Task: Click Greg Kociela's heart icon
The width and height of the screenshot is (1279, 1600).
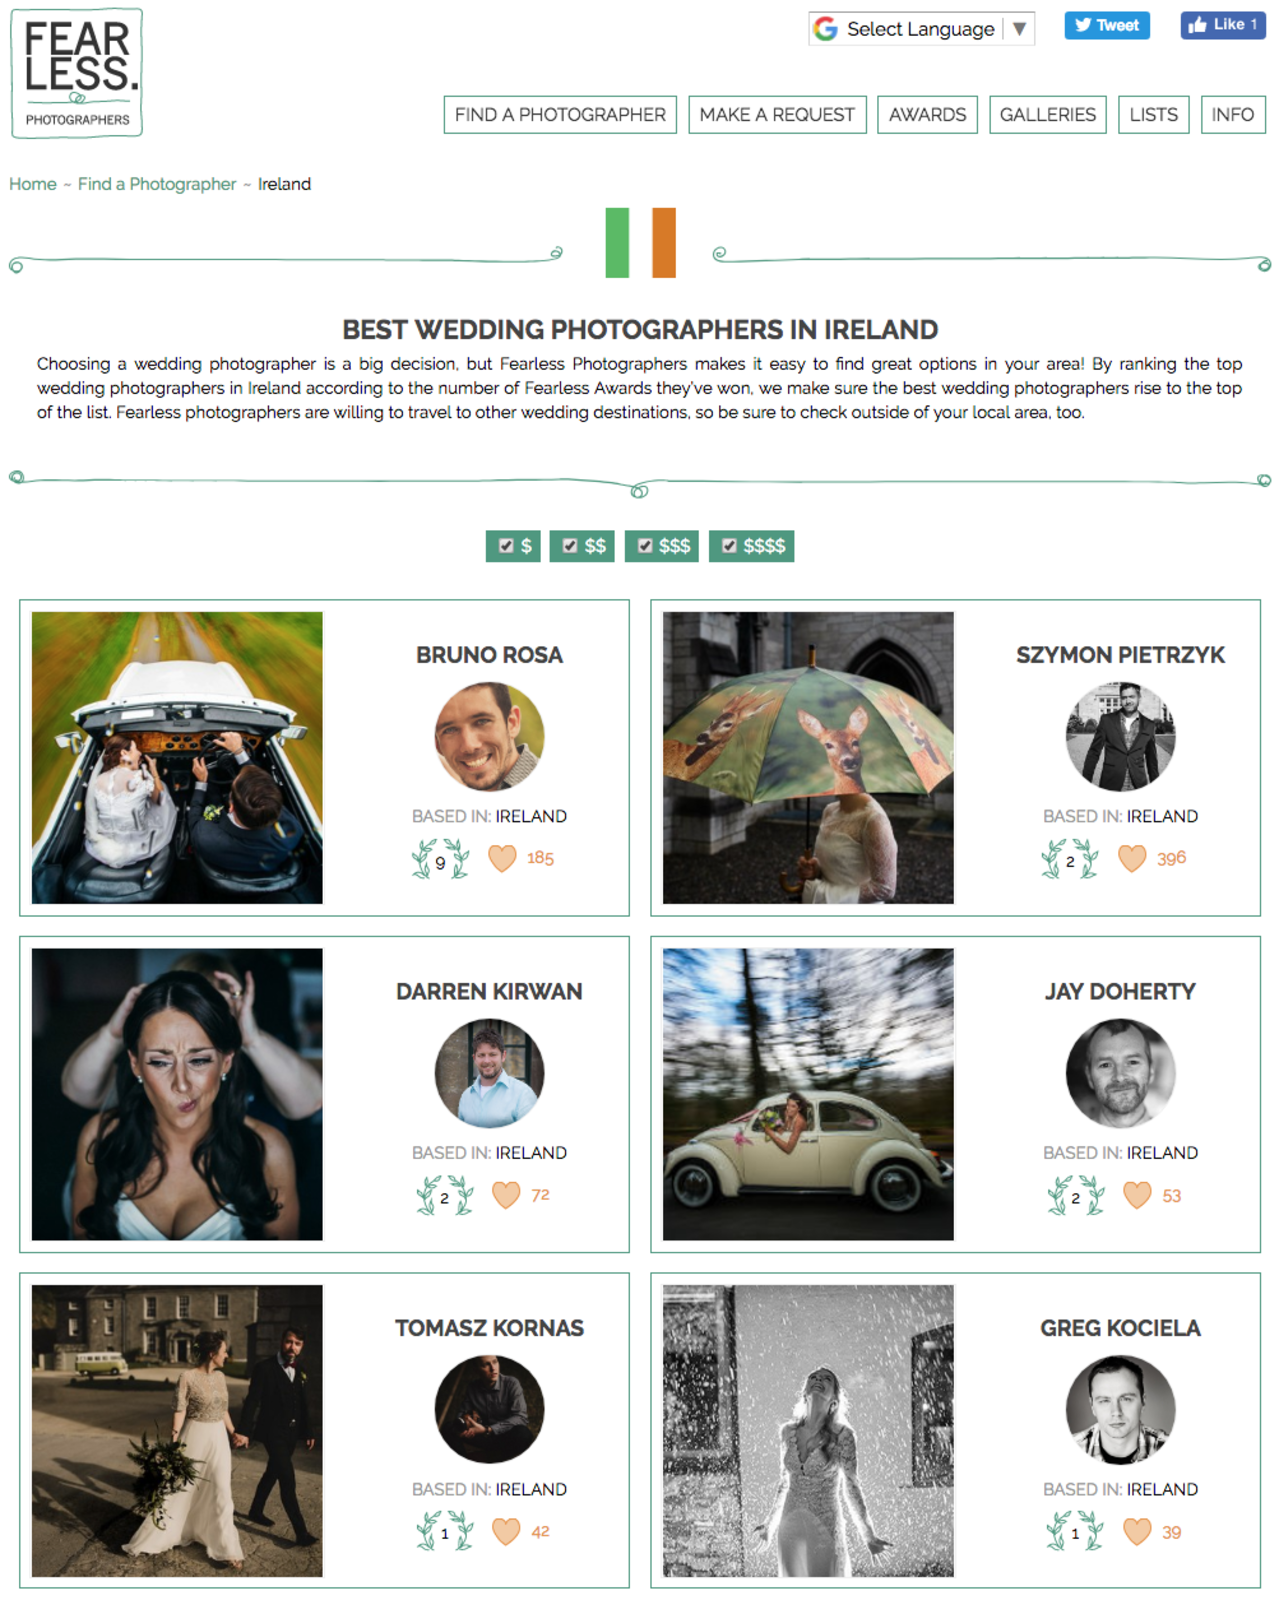Action: (x=1137, y=1532)
